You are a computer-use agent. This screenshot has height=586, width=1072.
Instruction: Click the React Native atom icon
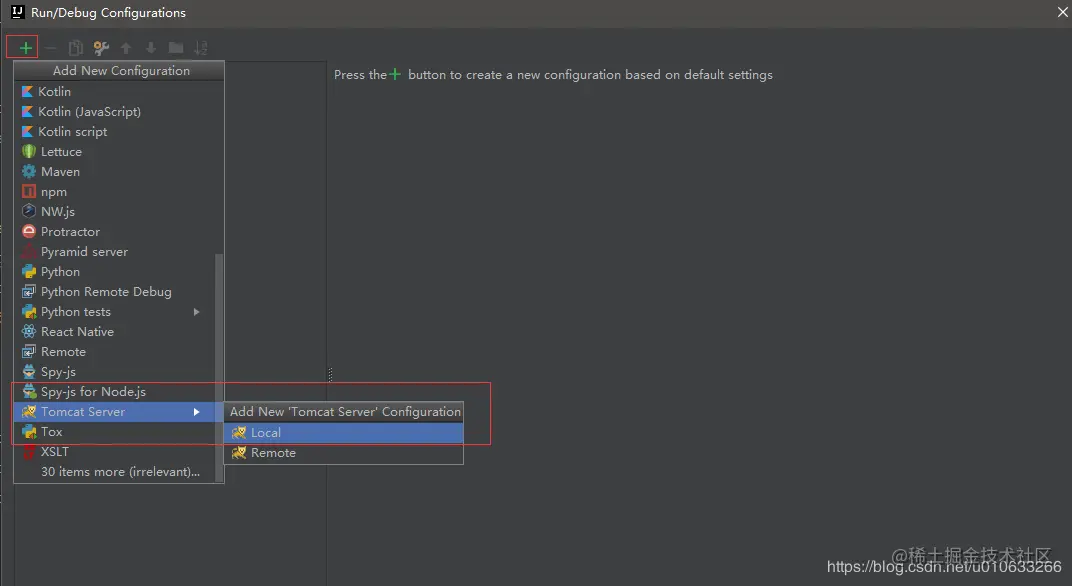(x=29, y=332)
